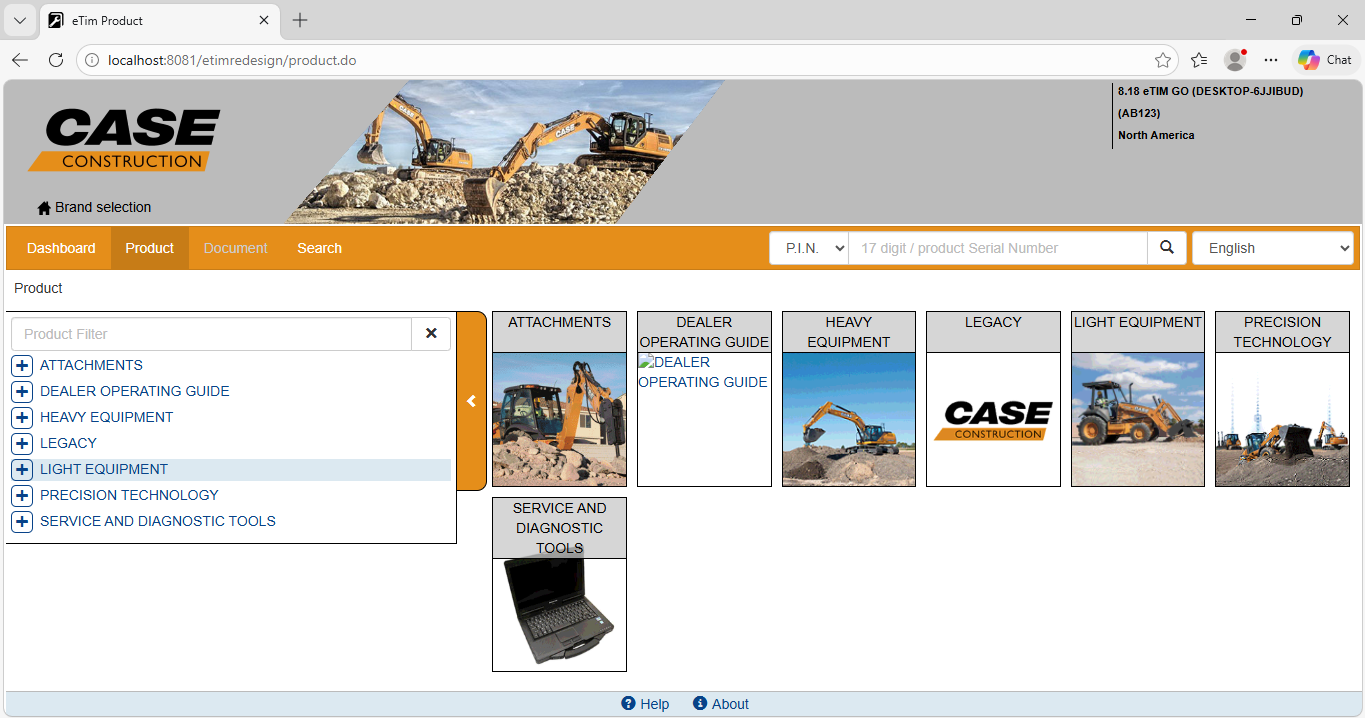Image resolution: width=1365 pixels, height=718 pixels.
Task: Expand the DEALER OPERATING GUIDE tree node
Action: pyautogui.click(x=22, y=392)
